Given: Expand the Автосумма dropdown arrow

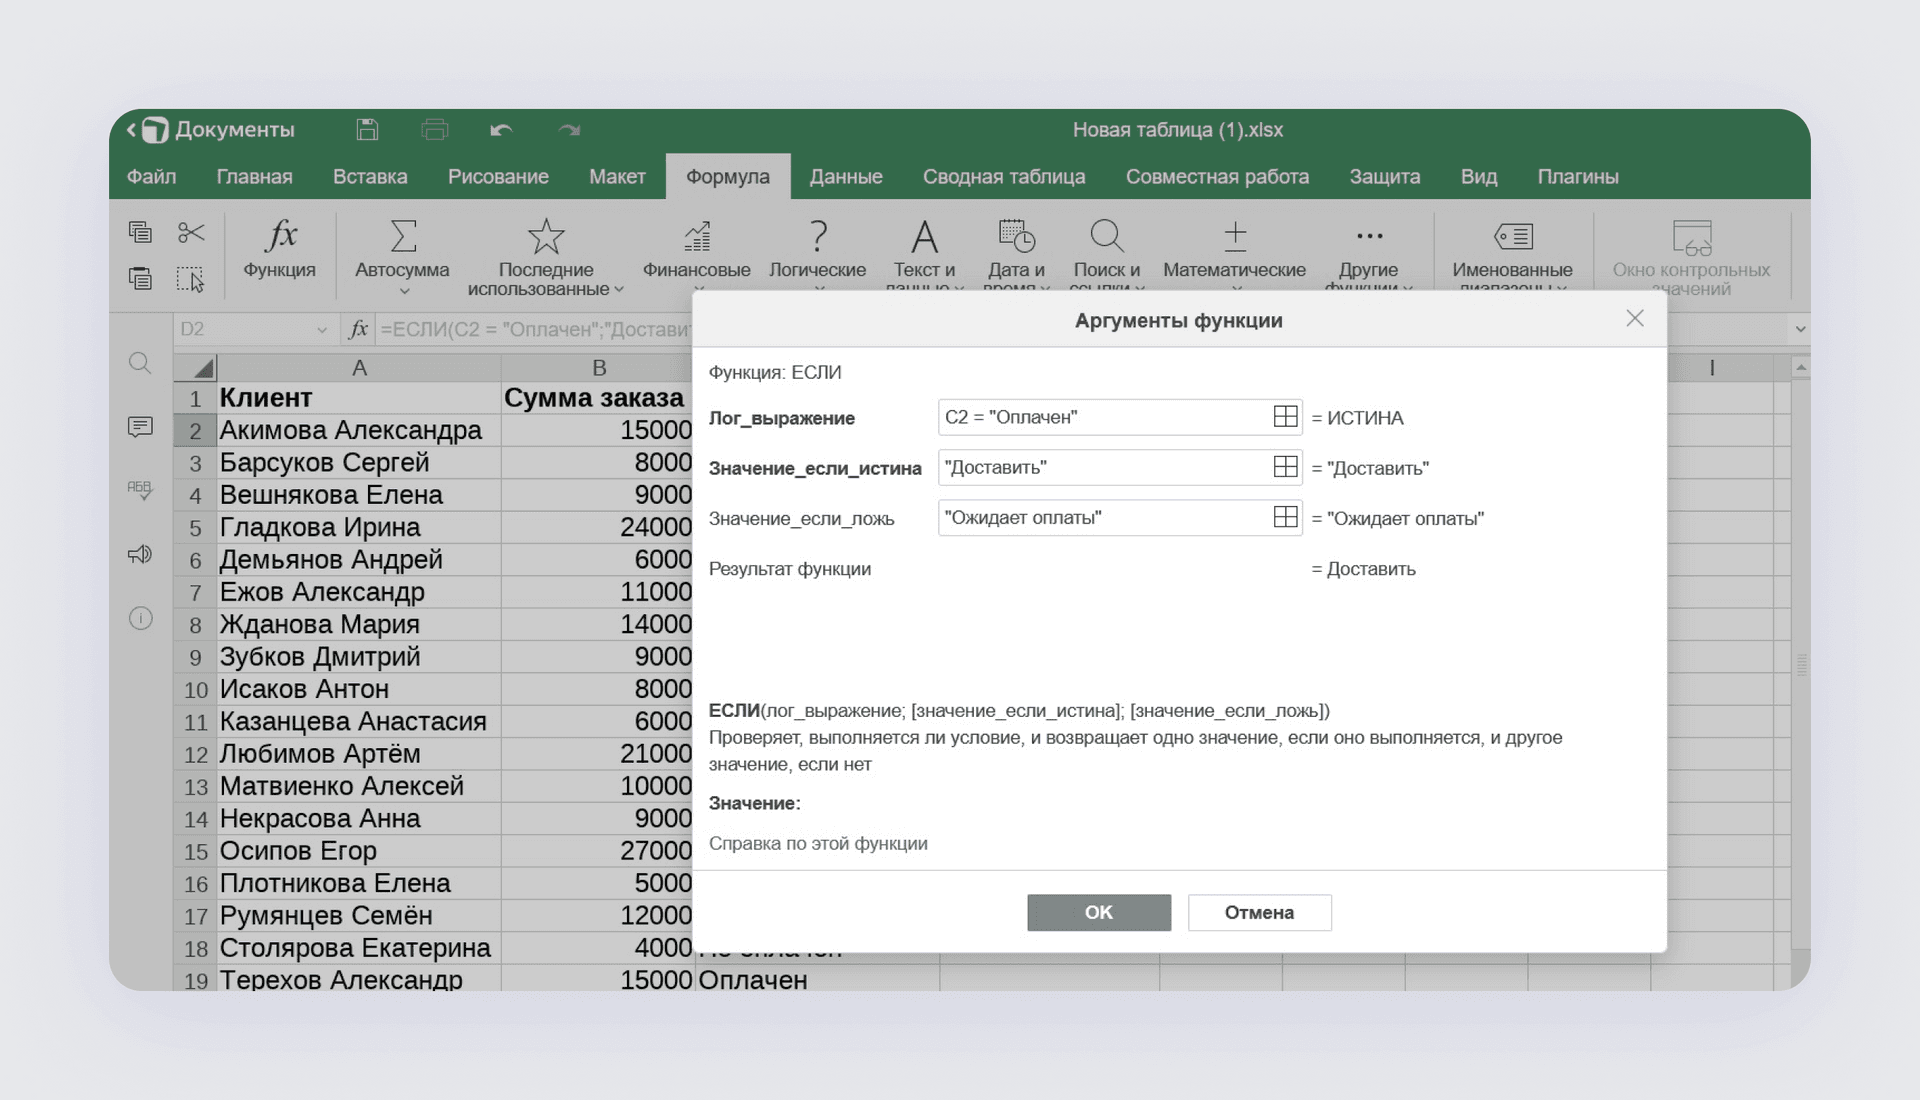Looking at the screenshot, I should [404, 291].
